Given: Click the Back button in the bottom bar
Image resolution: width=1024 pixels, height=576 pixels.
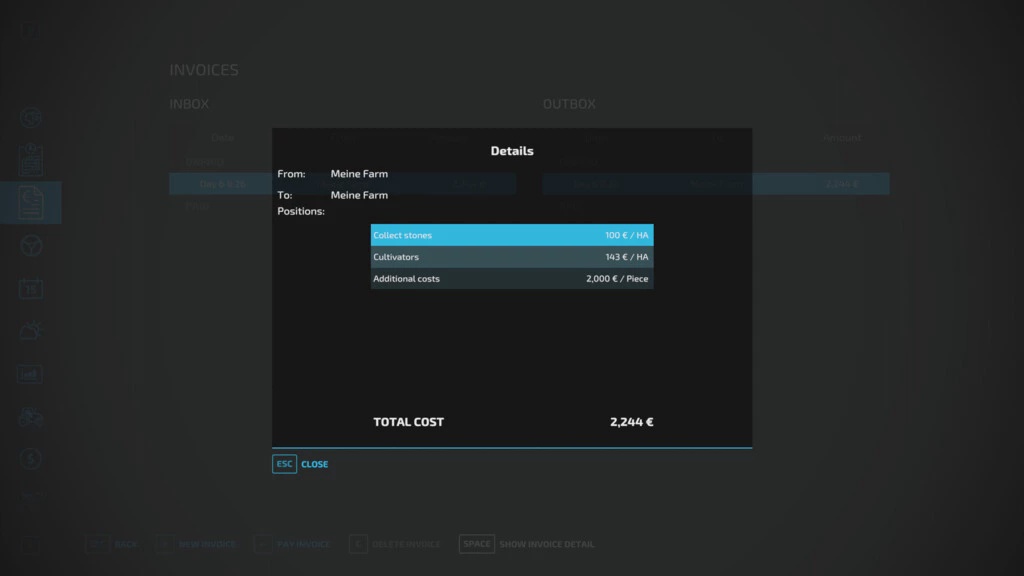Looking at the screenshot, I should pyautogui.click(x=111, y=544).
